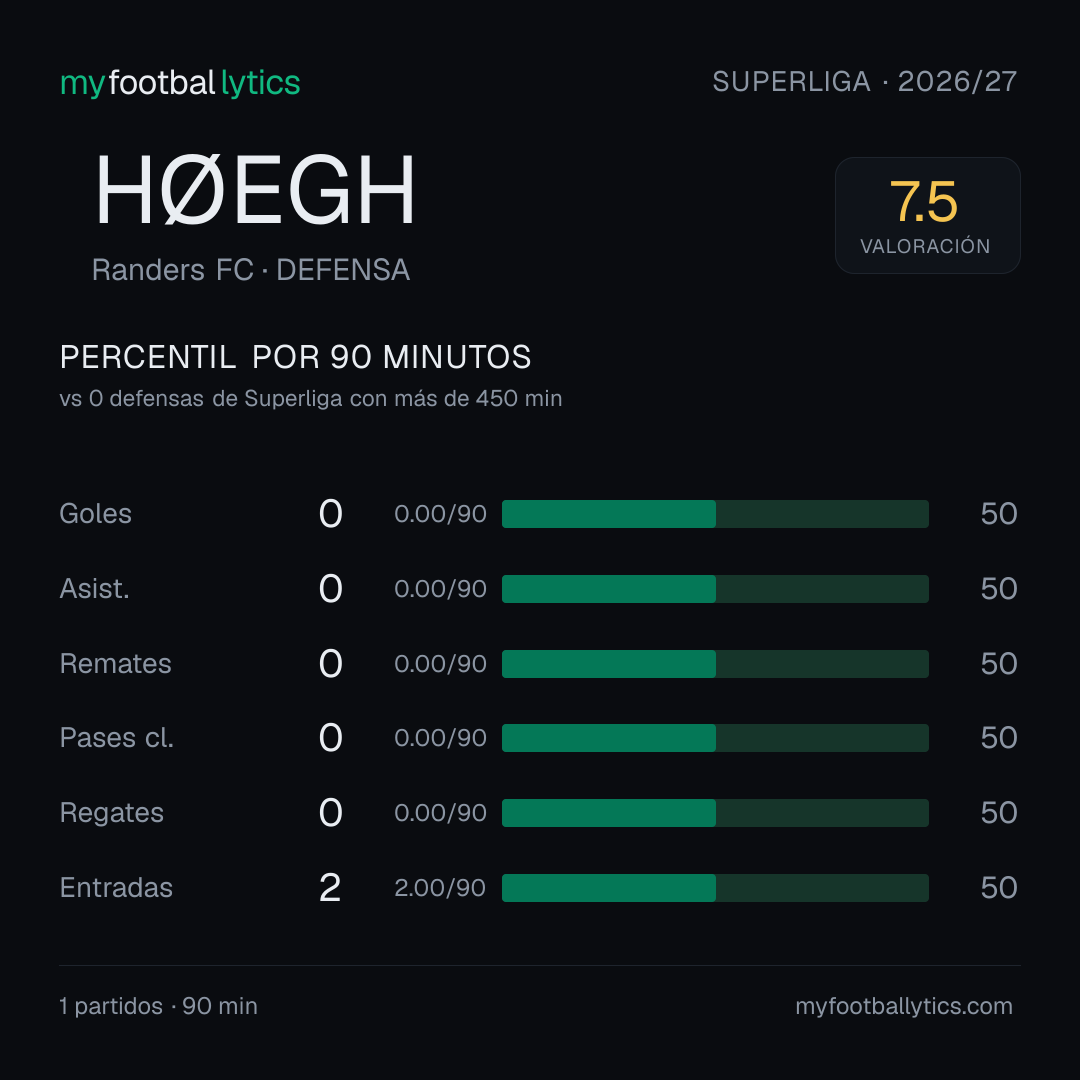Screen dimensions: 1080x1080
Task: Click the Randers FC · DEFENSA subtitle
Action: click(251, 270)
